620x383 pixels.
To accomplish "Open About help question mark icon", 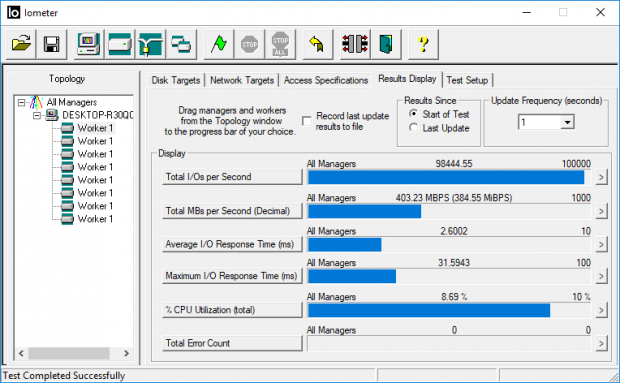I will pyautogui.click(x=423, y=44).
